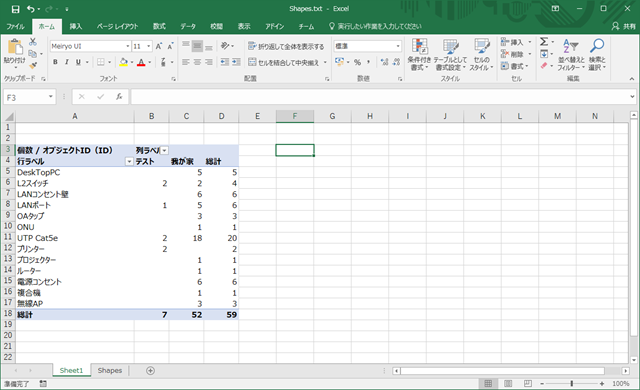Click the 書式 button in cells group
The height and width of the screenshot is (390, 640).
click(x=515, y=66)
